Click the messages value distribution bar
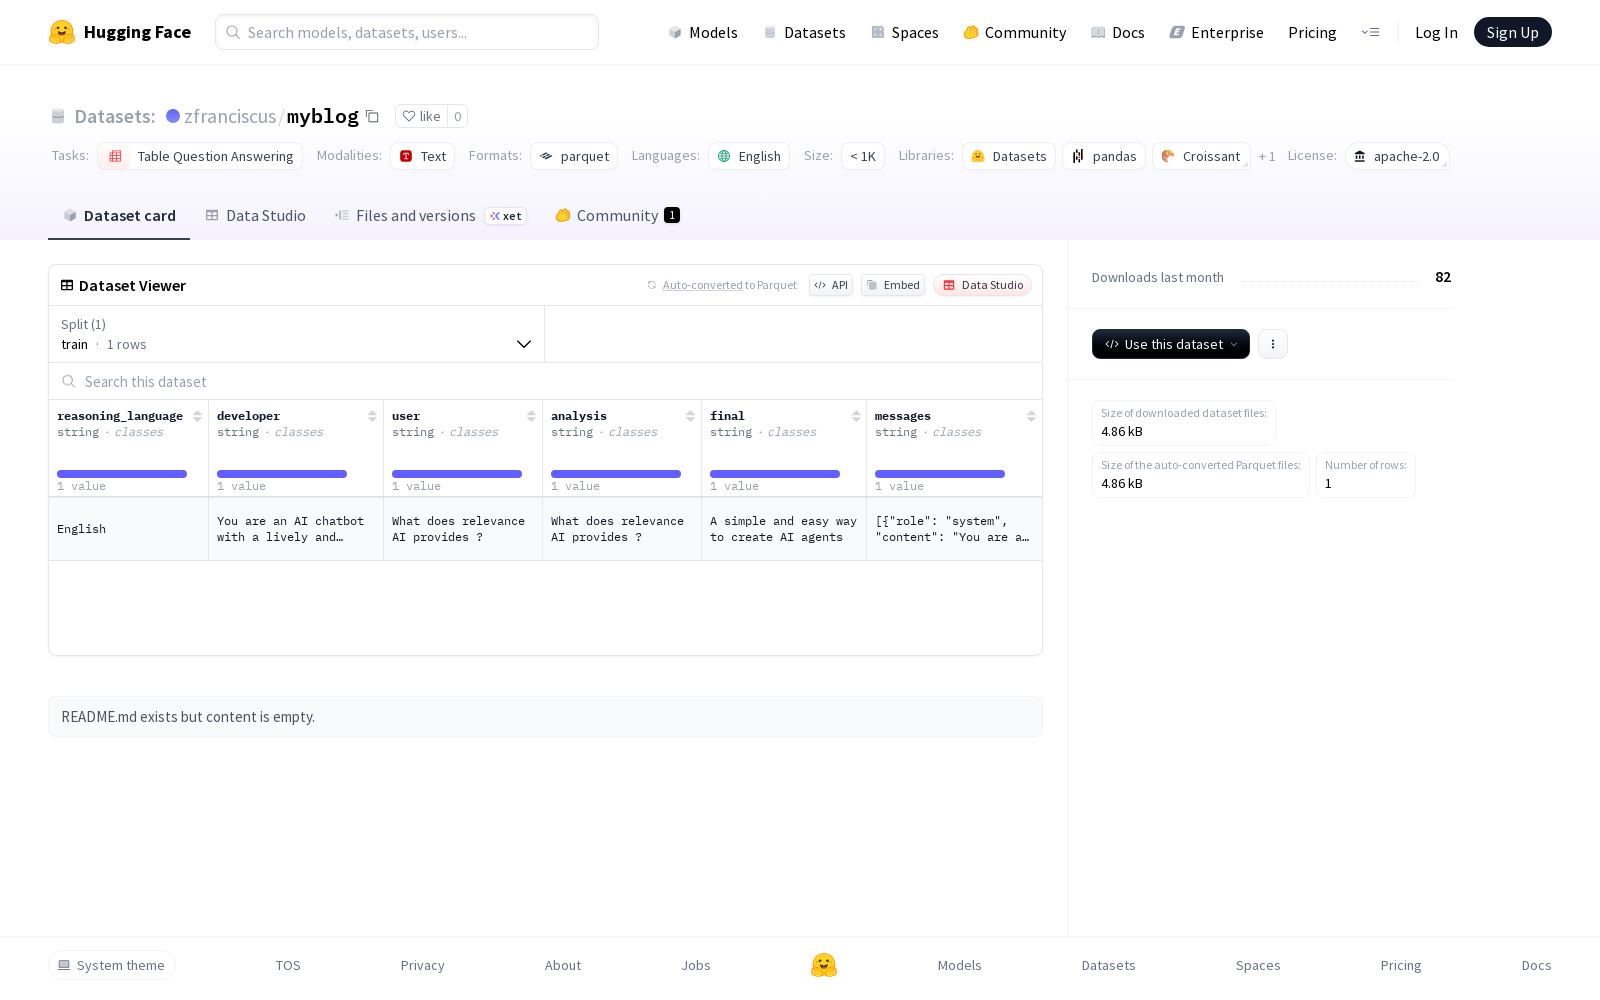1600x1000 pixels. pos(940,474)
